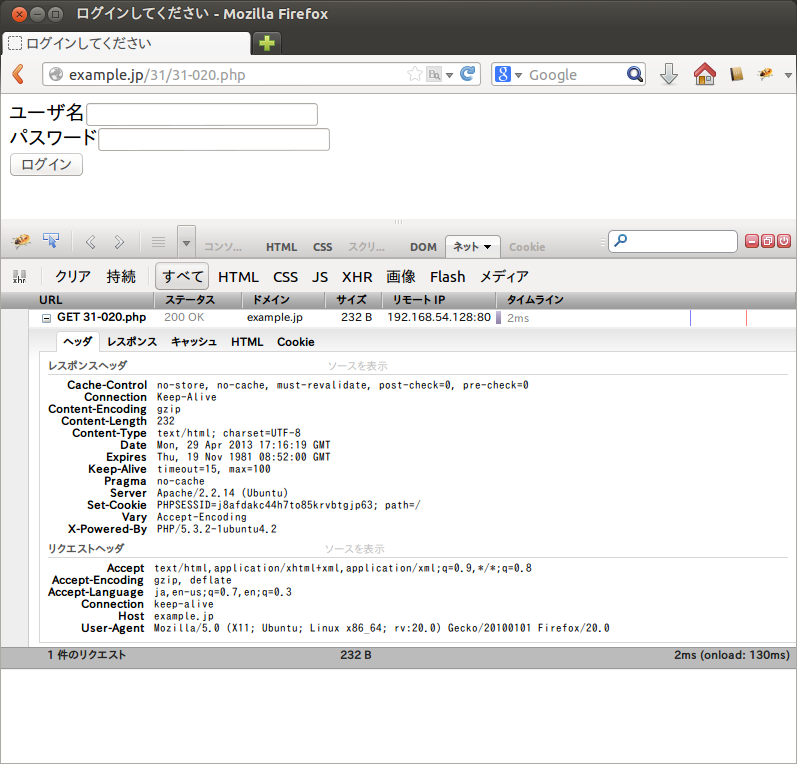Select the ログインしてください browser tab
This screenshot has width=797, height=764.
pos(126,43)
